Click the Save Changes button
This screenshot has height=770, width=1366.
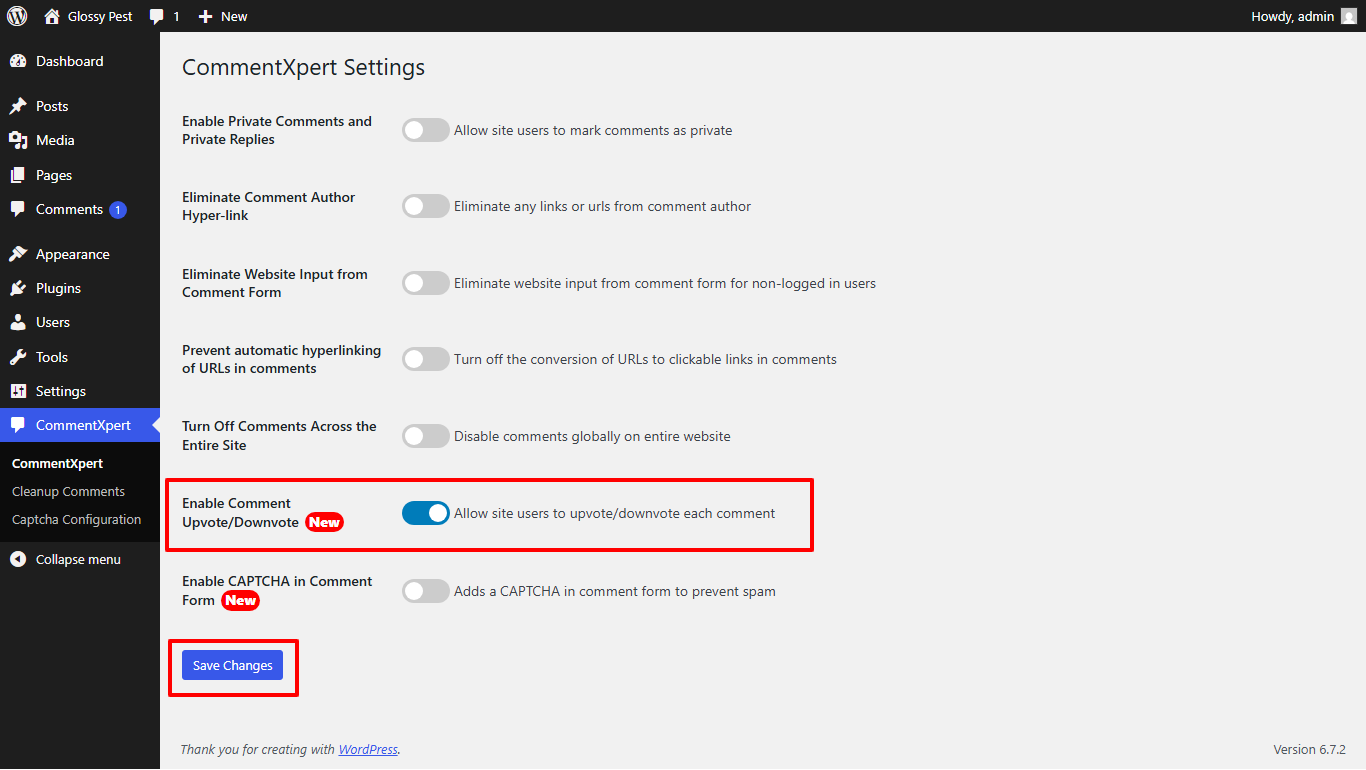click(232, 665)
